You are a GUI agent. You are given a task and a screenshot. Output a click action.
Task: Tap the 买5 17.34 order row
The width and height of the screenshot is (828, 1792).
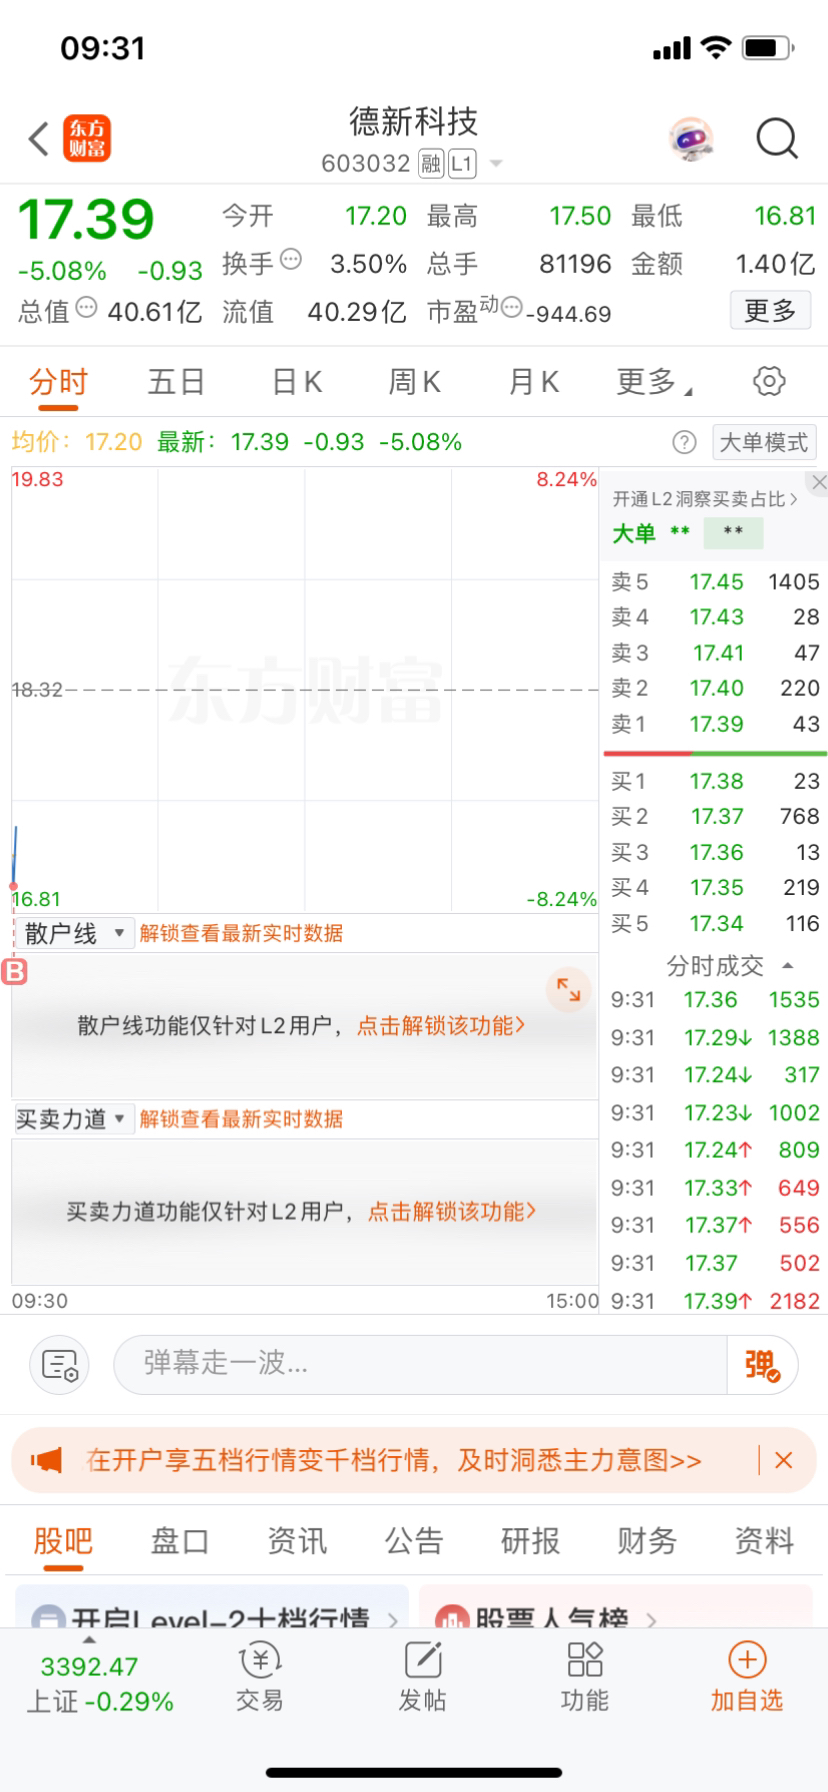click(x=715, y=923)
